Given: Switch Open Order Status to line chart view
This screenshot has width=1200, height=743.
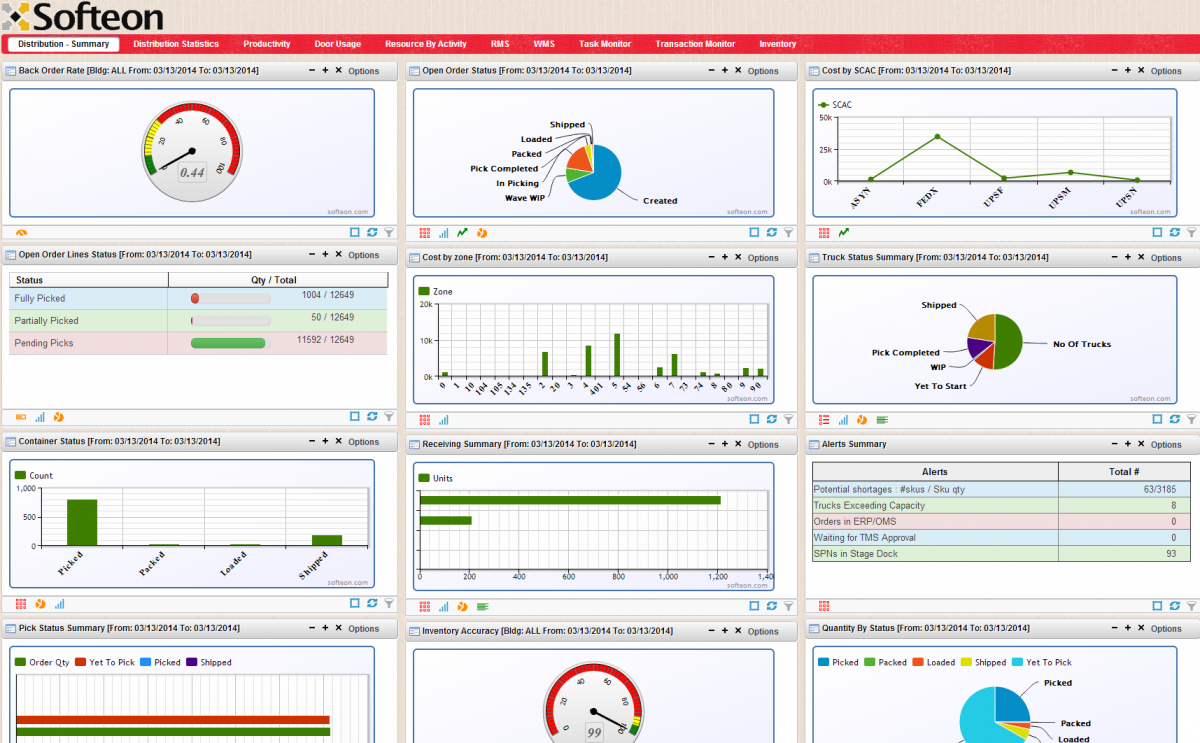Looking at the screenshot, I should coord(461,232).
